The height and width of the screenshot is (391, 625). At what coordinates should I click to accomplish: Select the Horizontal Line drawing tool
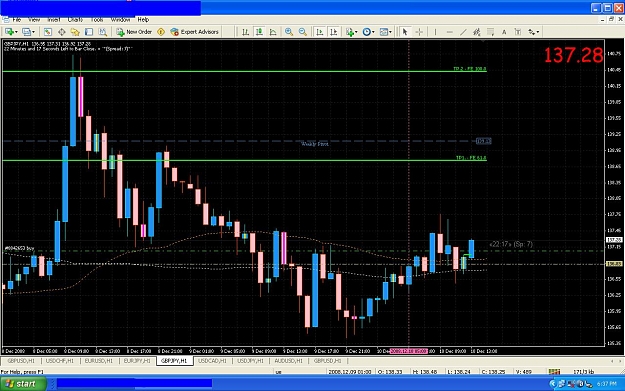click(449, 31)
